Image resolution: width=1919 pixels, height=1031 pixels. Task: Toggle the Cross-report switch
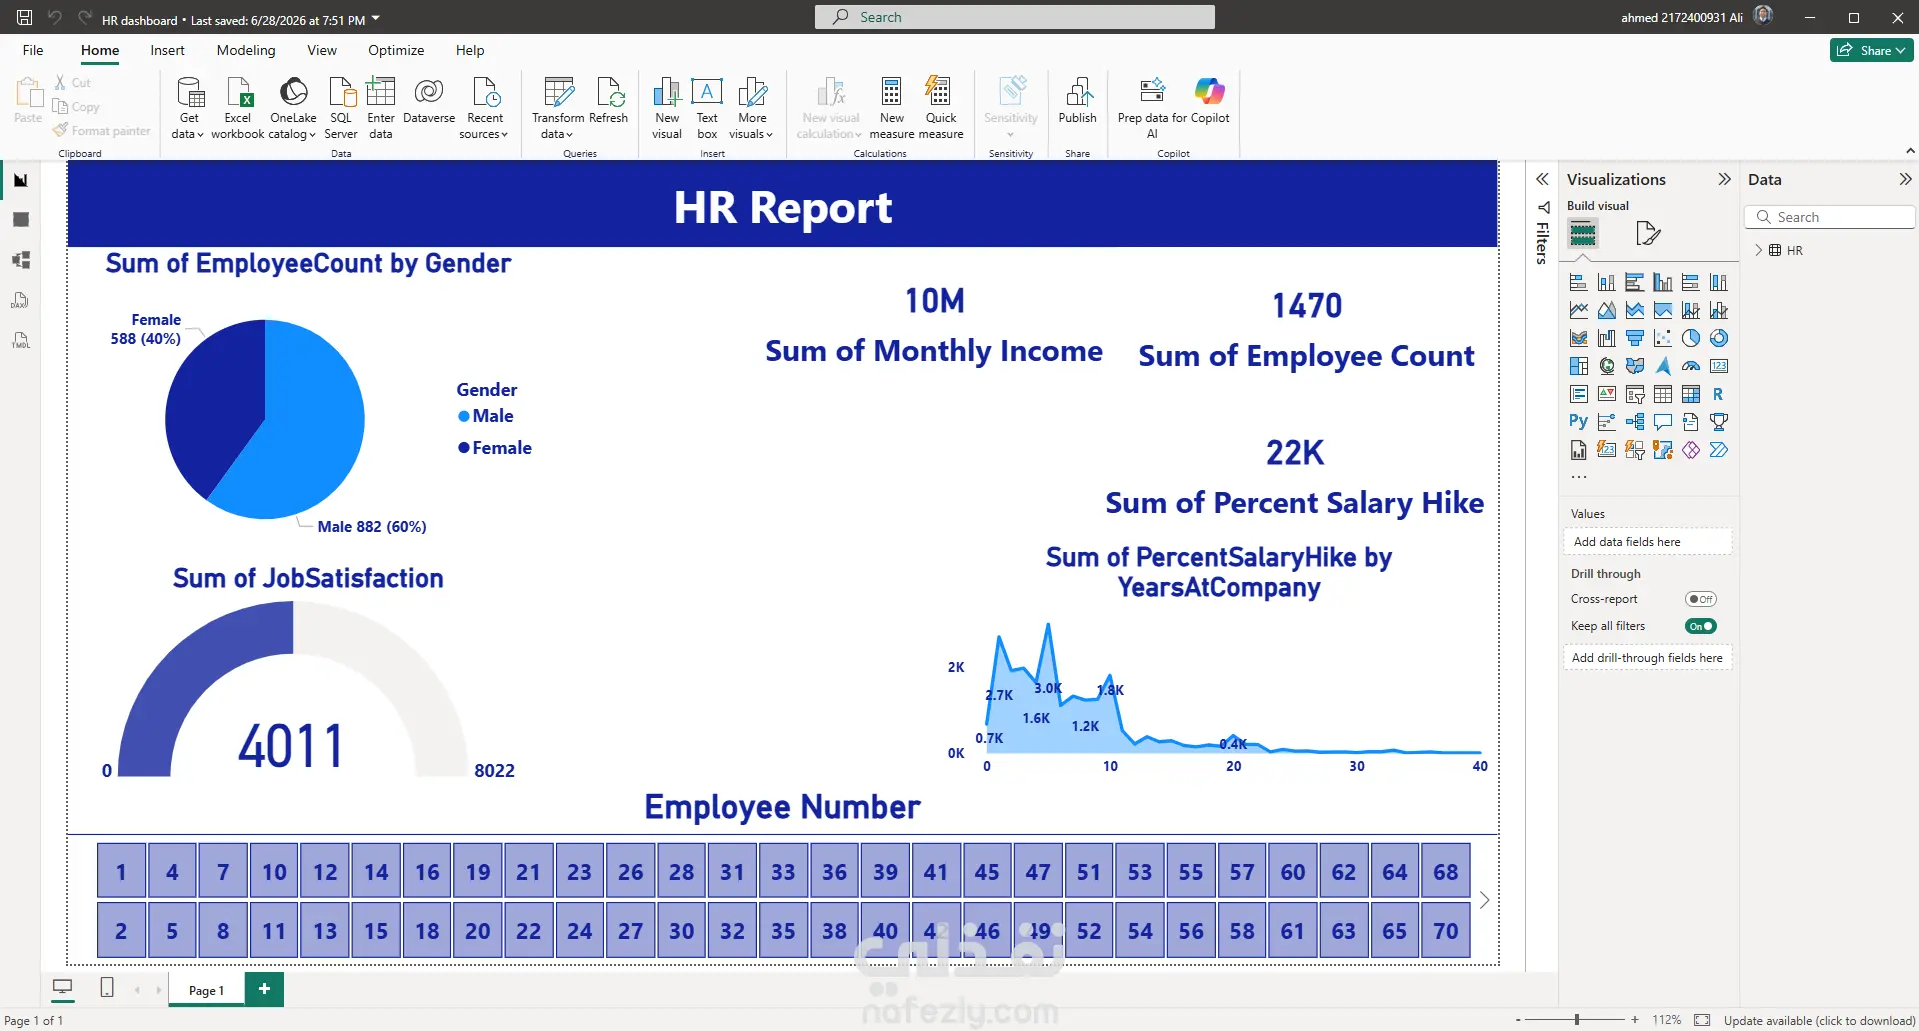pyautogui.click(x=1700, y=599)
